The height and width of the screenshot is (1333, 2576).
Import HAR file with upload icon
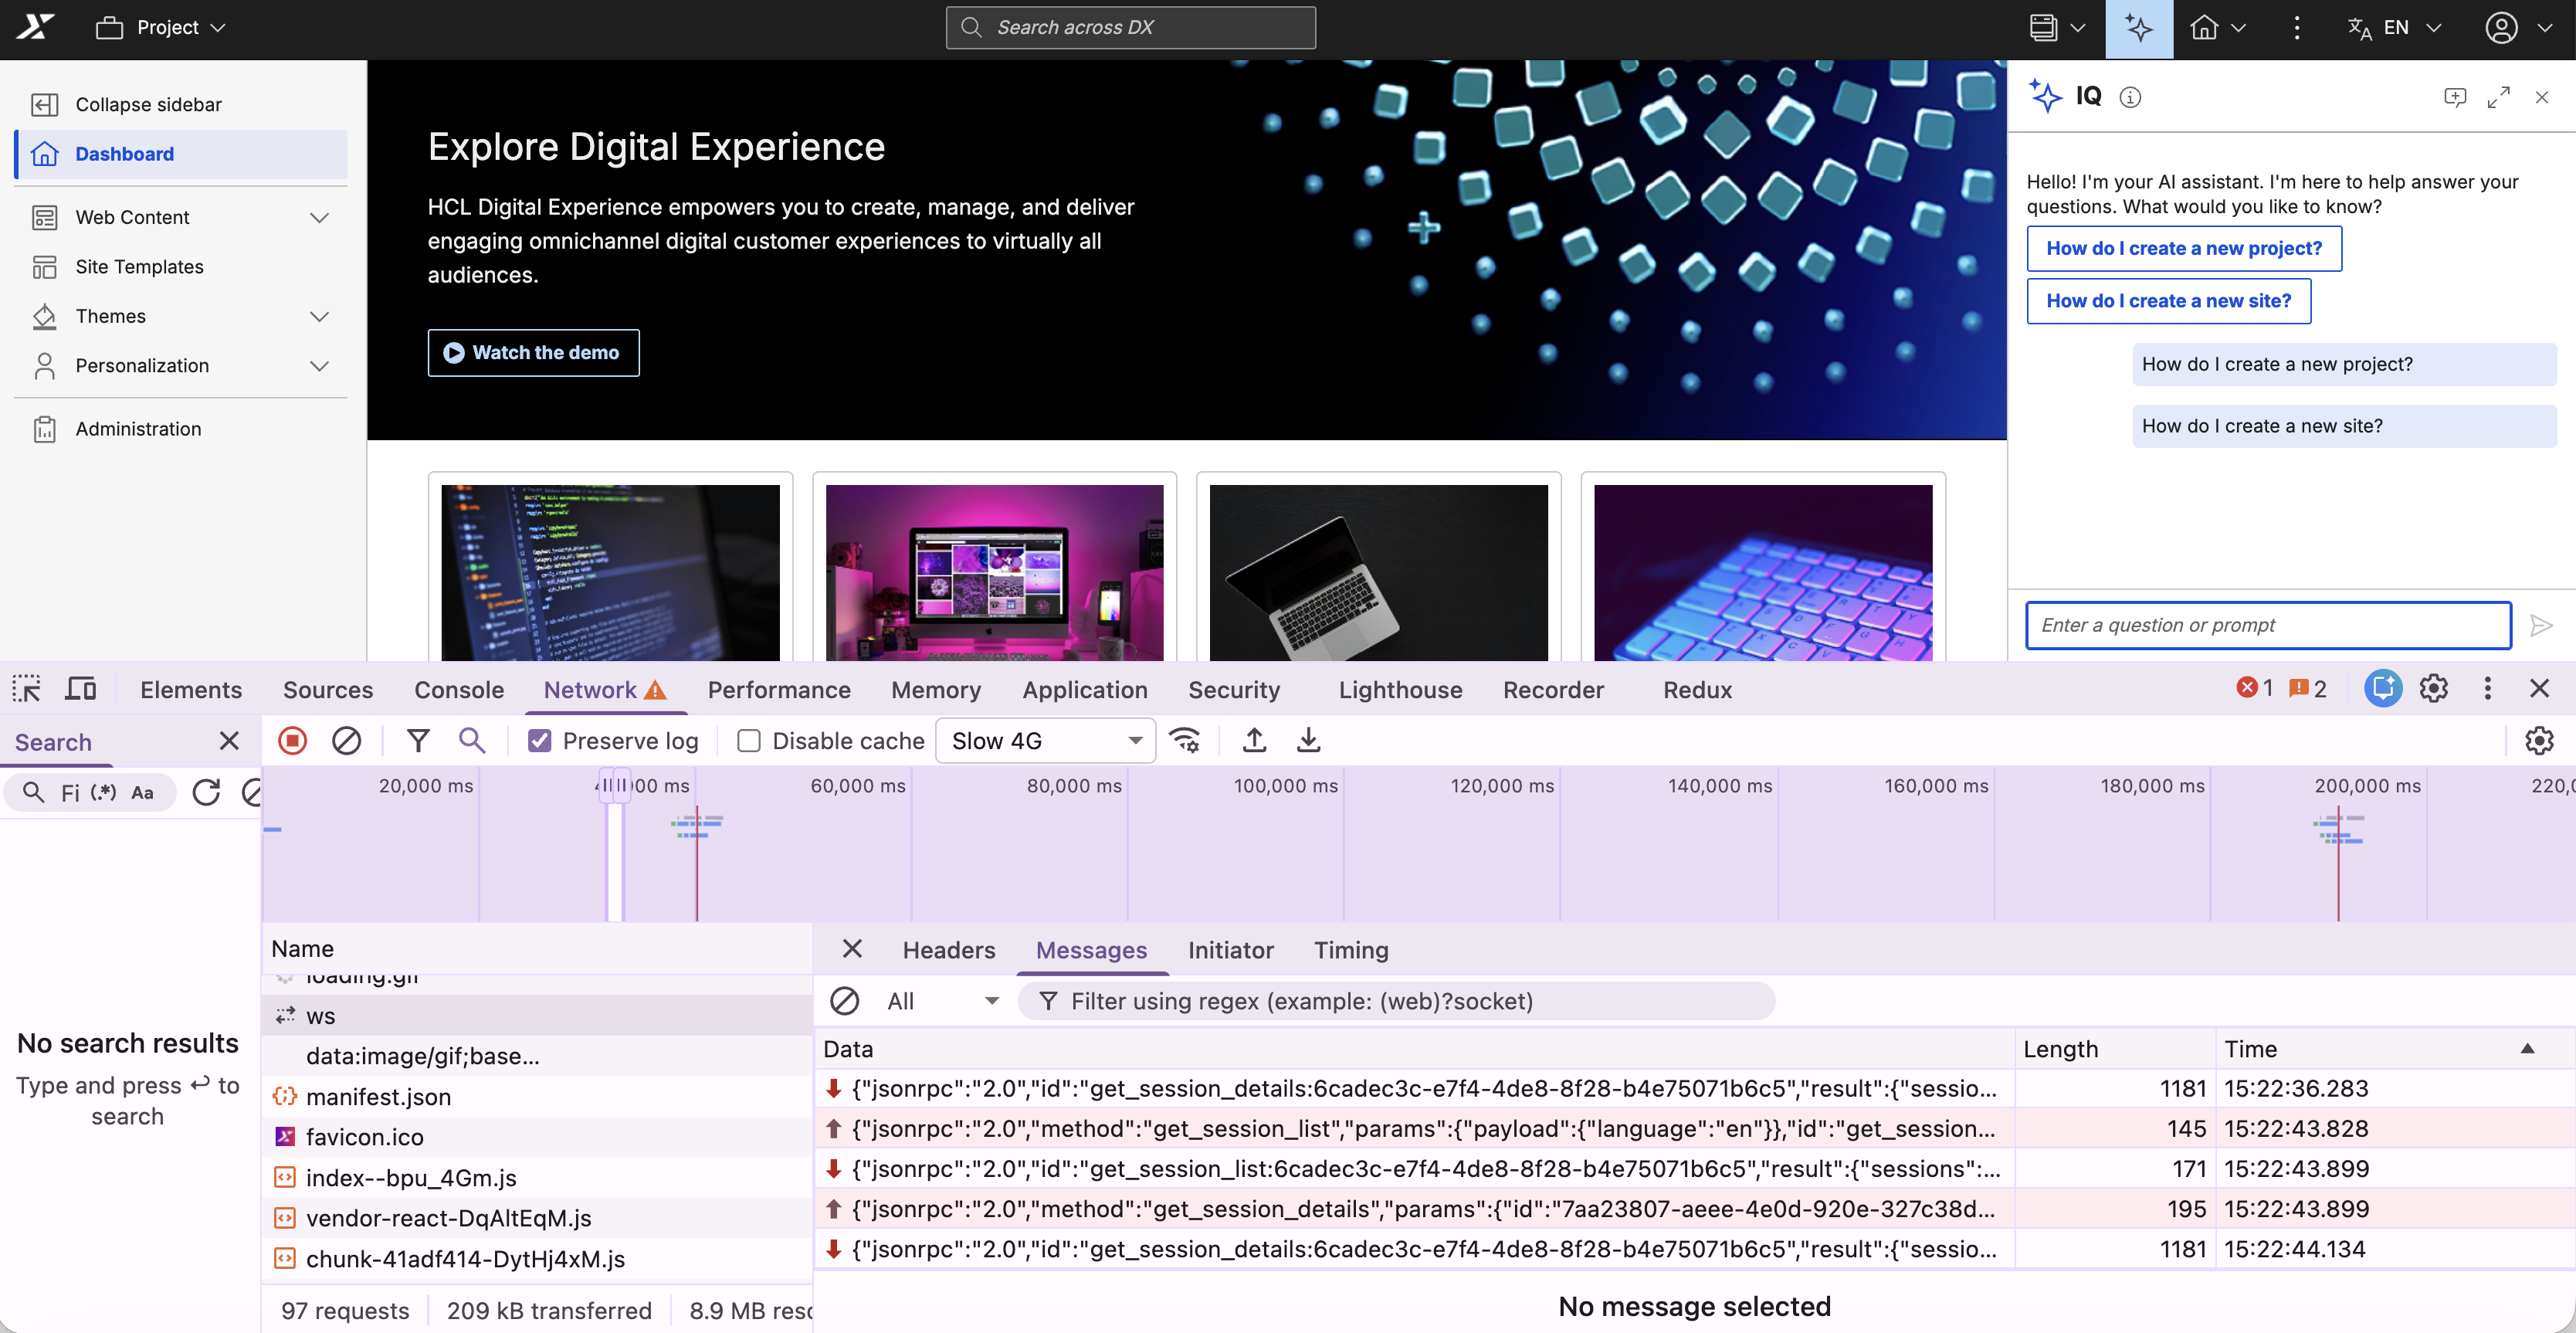[1254, 740]
